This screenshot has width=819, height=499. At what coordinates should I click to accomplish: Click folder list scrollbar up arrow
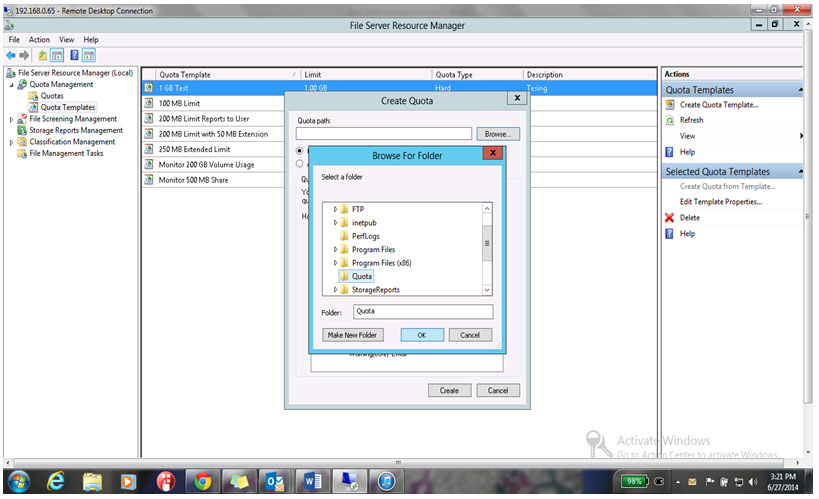tap(487, 208)
